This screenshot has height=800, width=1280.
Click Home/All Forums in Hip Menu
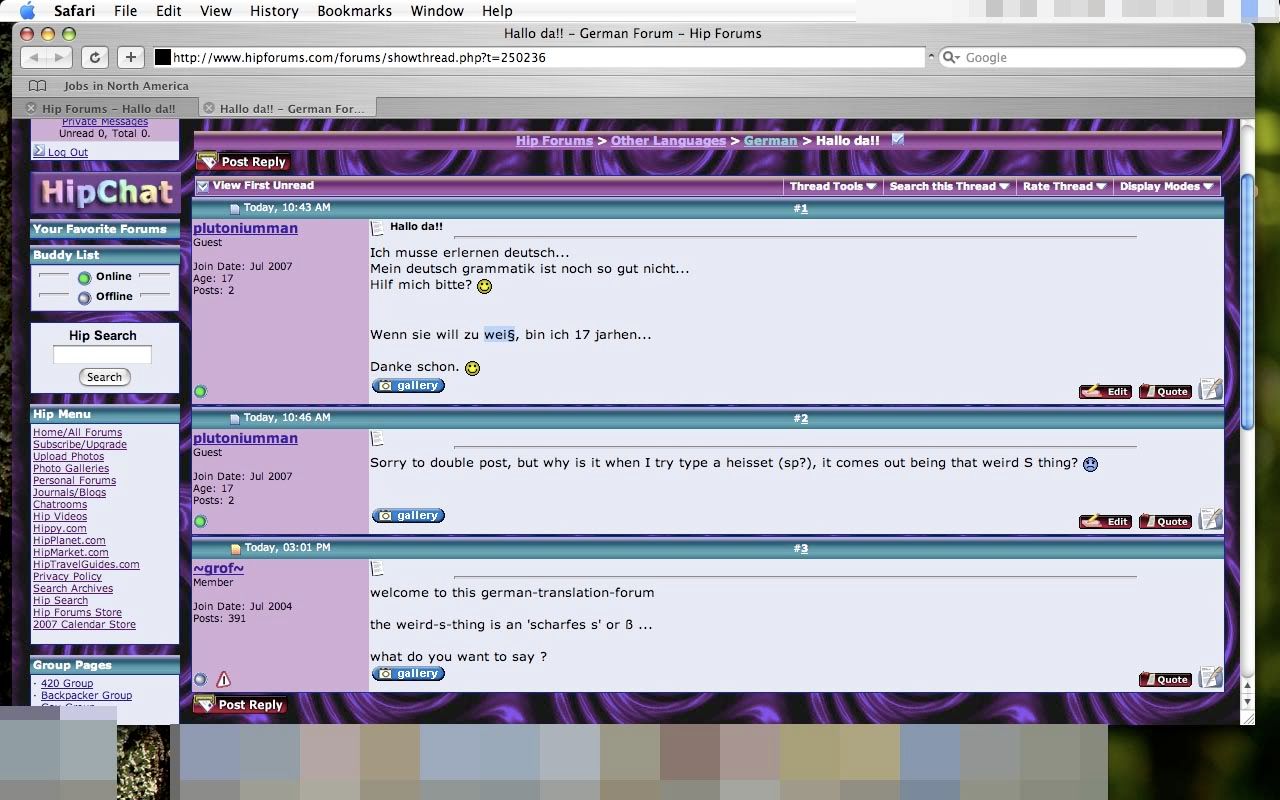tap(77, 433)
